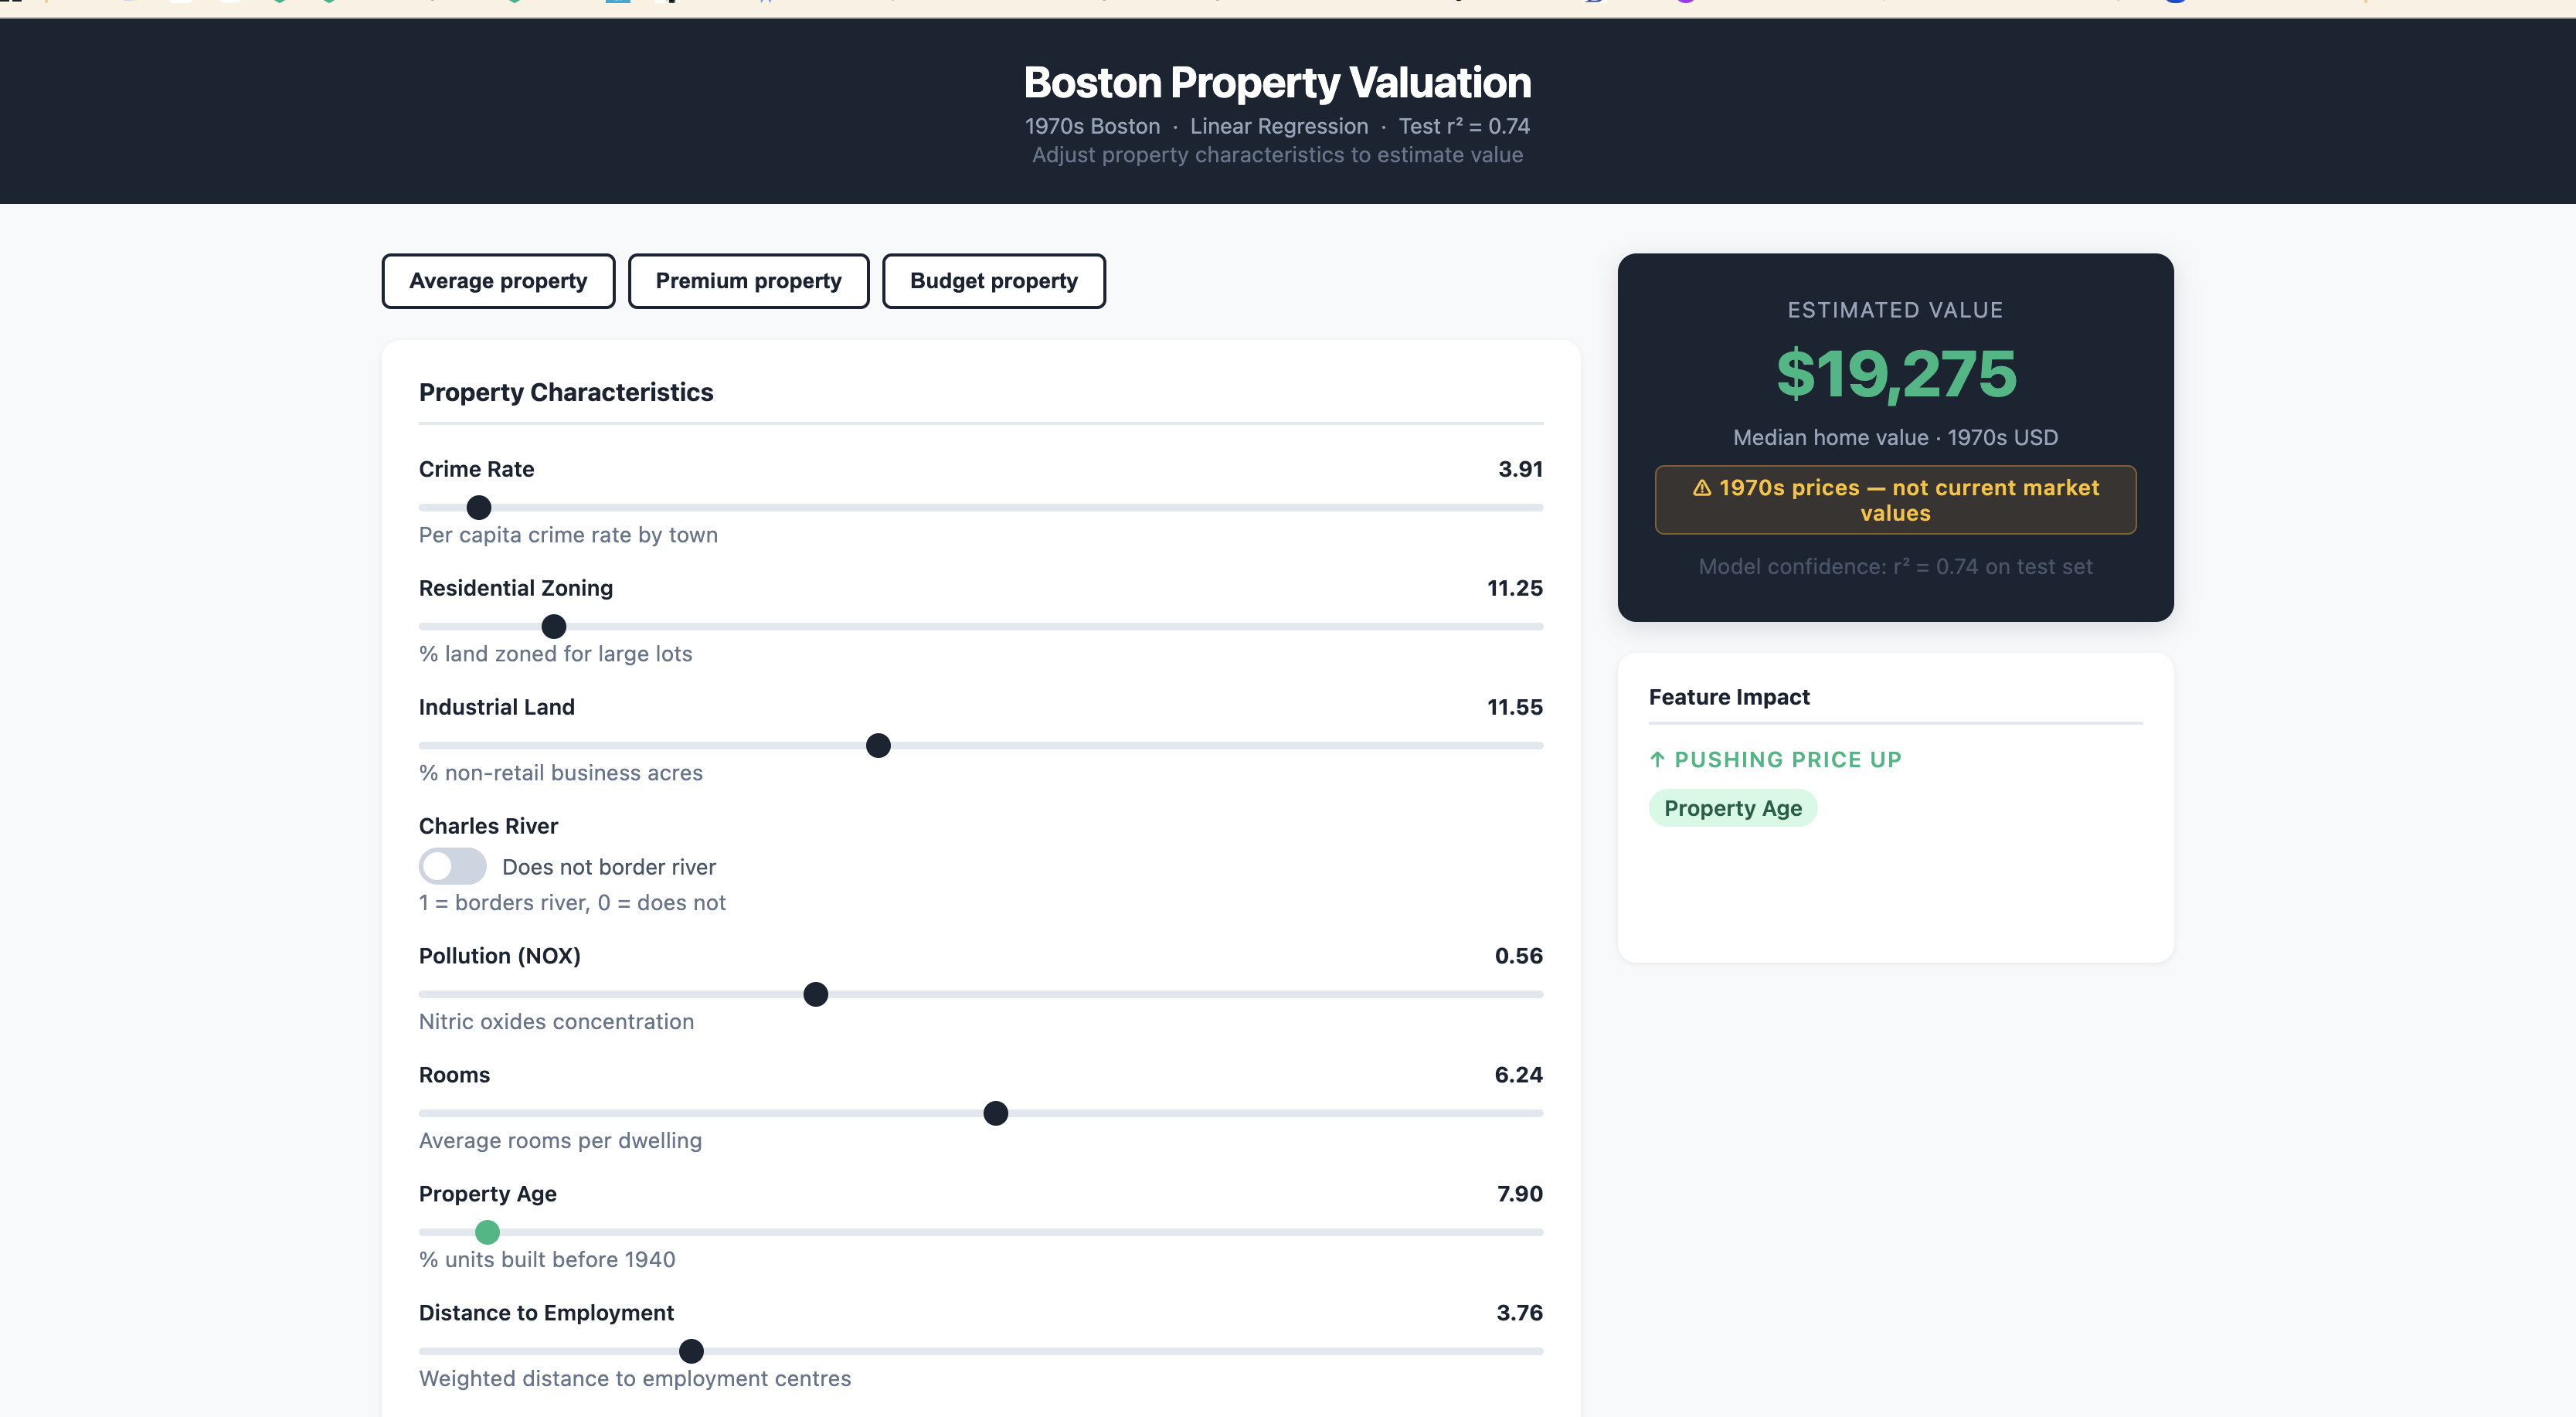Screen dimensions: 2576x1417
Task: Click the 'Nitric oxides concentration' text
Action: (556, 1022)
